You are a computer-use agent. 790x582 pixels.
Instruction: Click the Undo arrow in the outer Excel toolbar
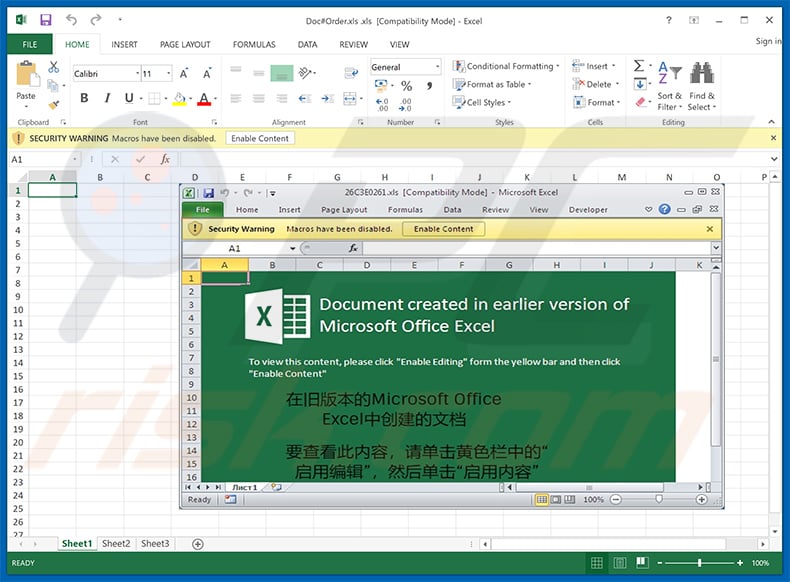(x=71, y=20)
